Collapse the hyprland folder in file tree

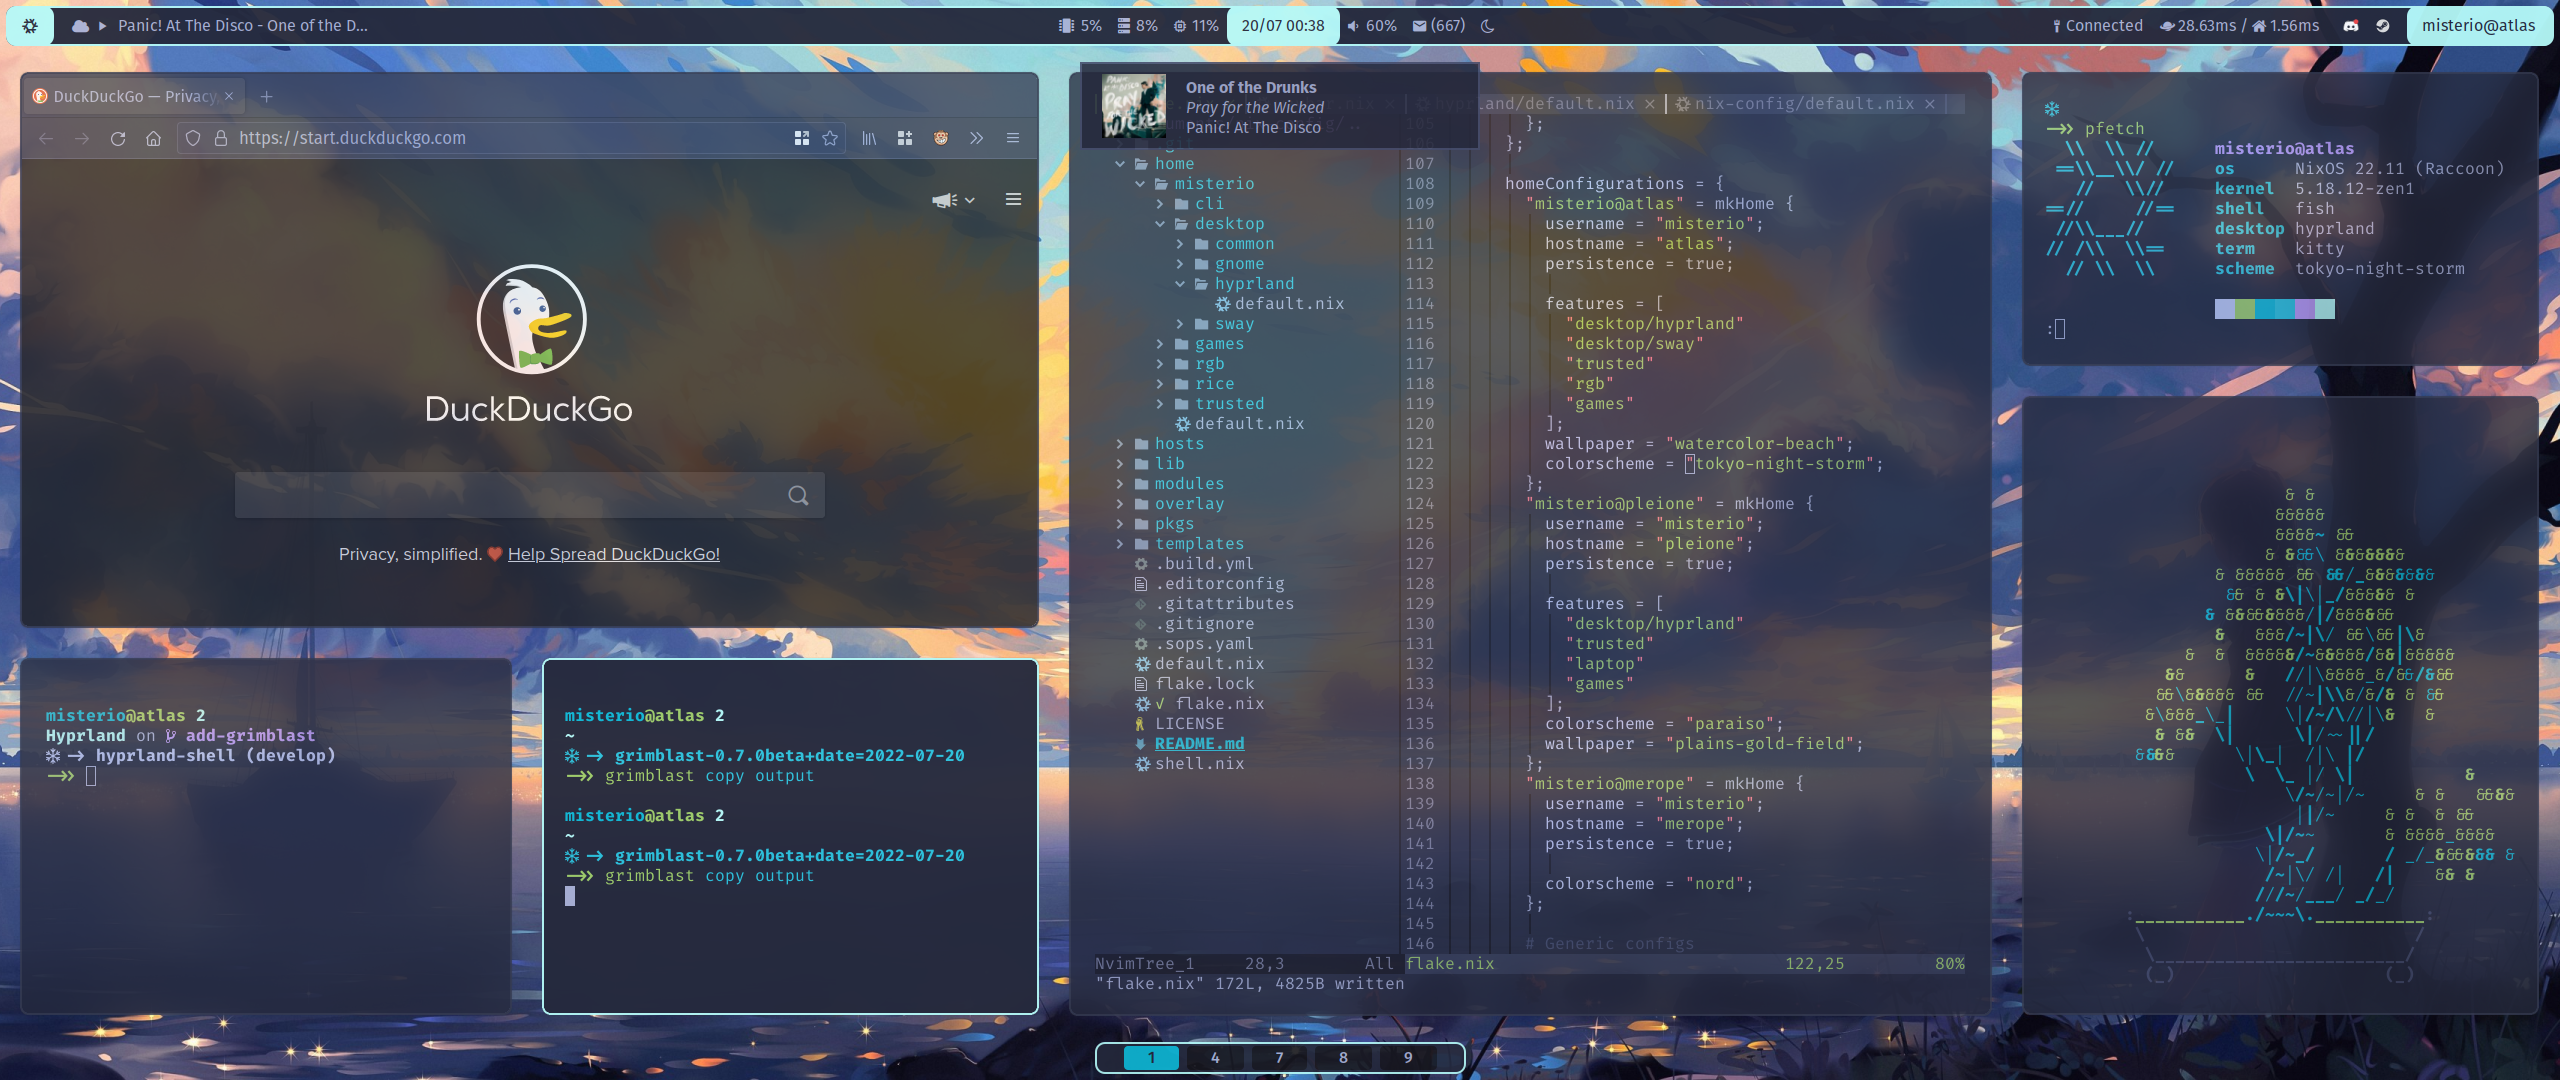click(x=1253, y=284)
